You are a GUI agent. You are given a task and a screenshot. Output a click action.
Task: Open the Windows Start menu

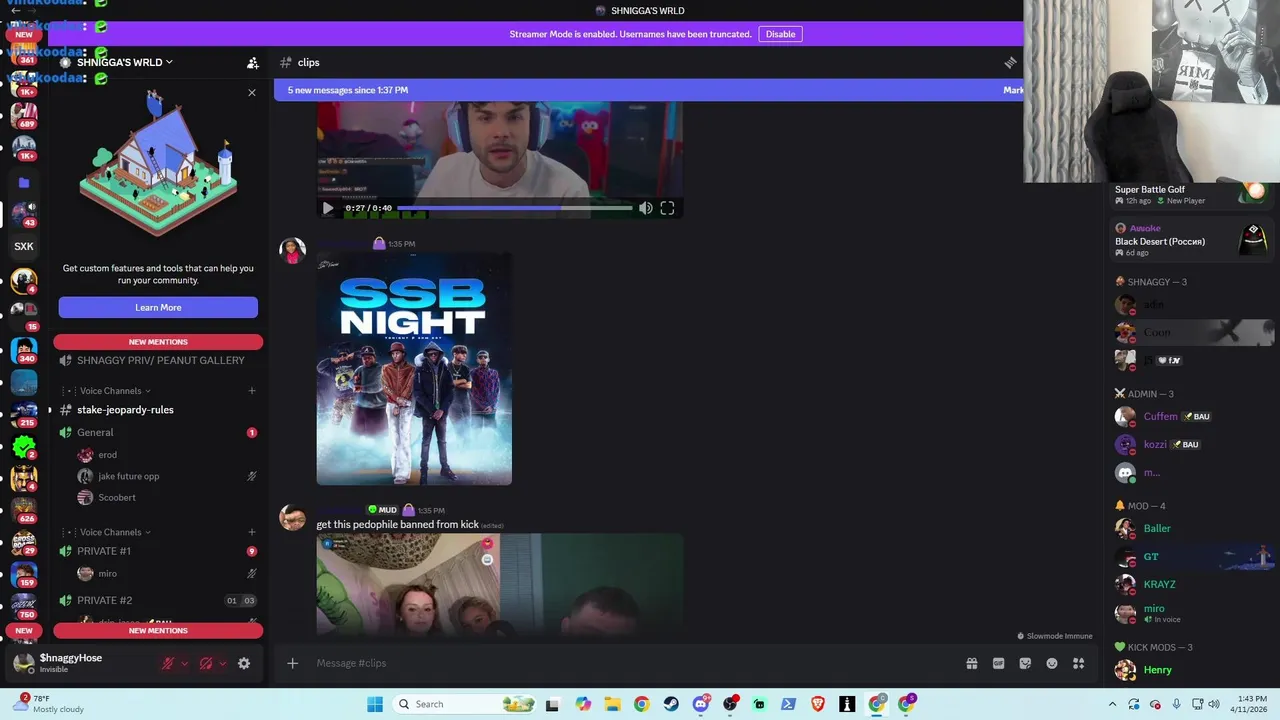(x=374, y=704)
